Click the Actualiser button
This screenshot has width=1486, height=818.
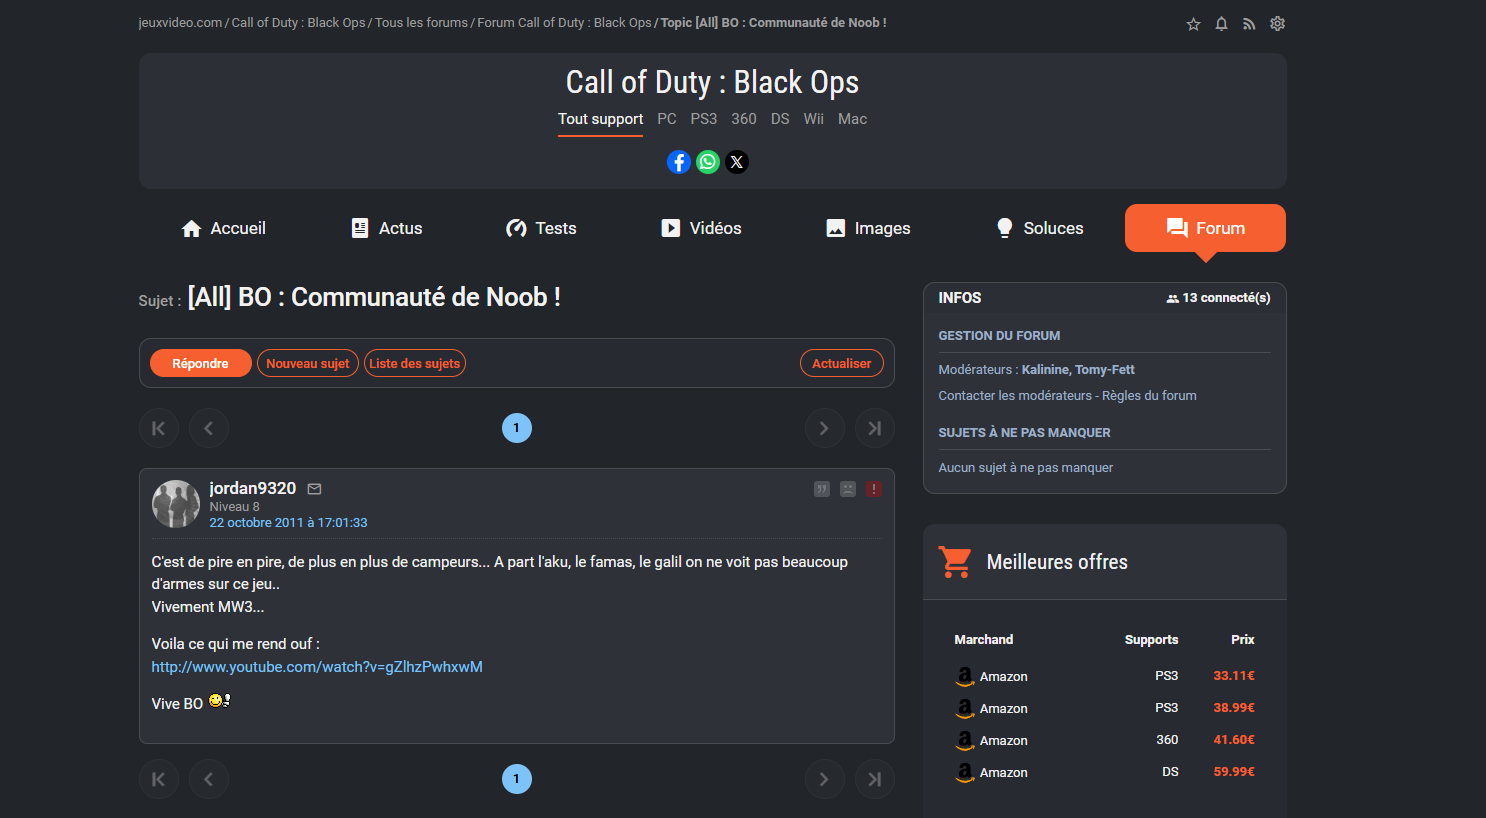click(841, 363)
